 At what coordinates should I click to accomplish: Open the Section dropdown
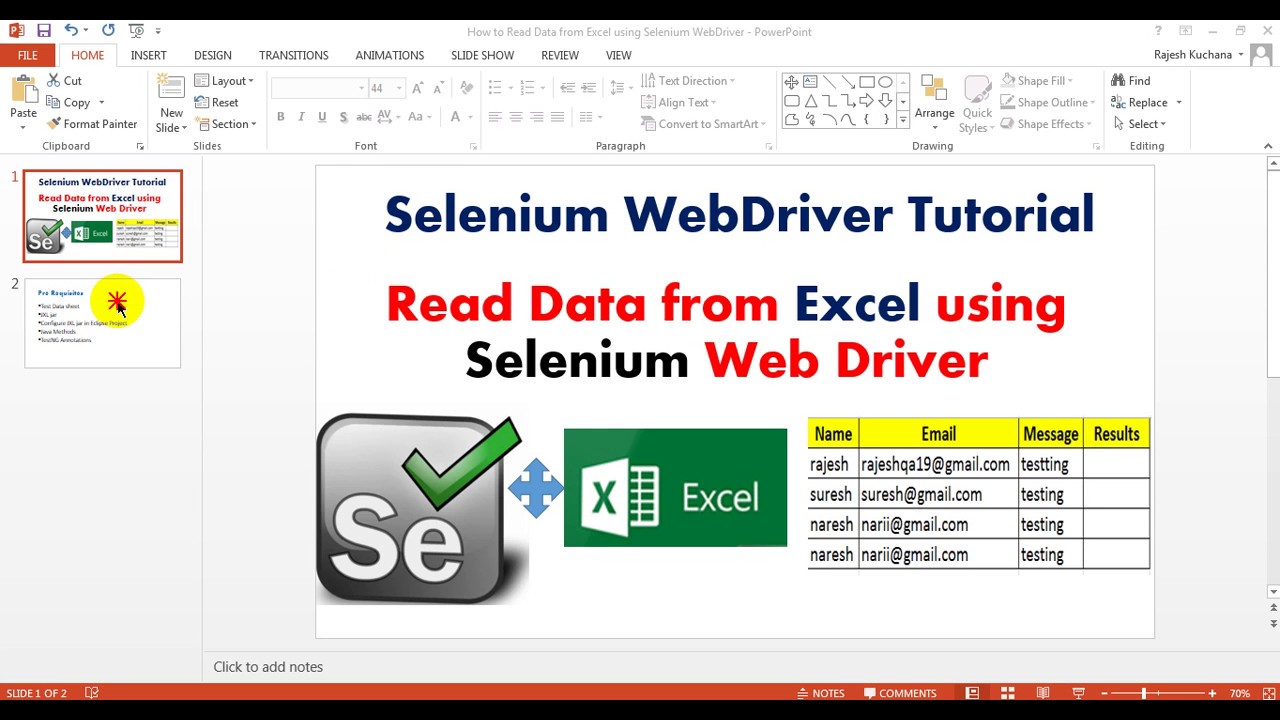(x=226, y=124)
